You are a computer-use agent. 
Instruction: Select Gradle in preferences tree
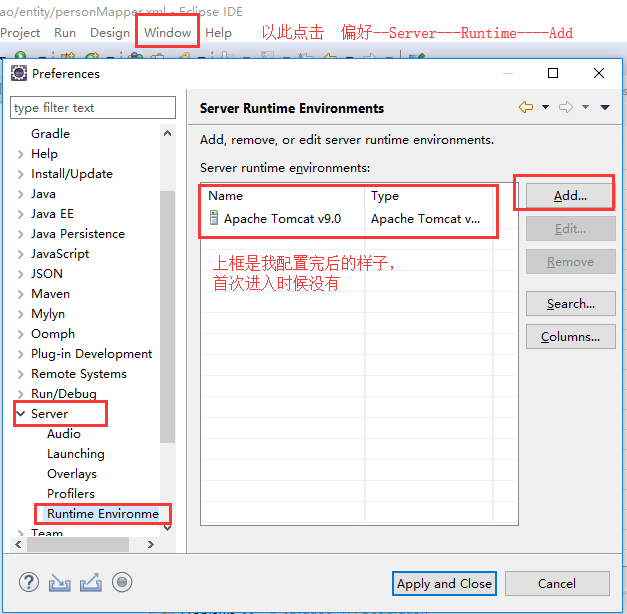50,134
